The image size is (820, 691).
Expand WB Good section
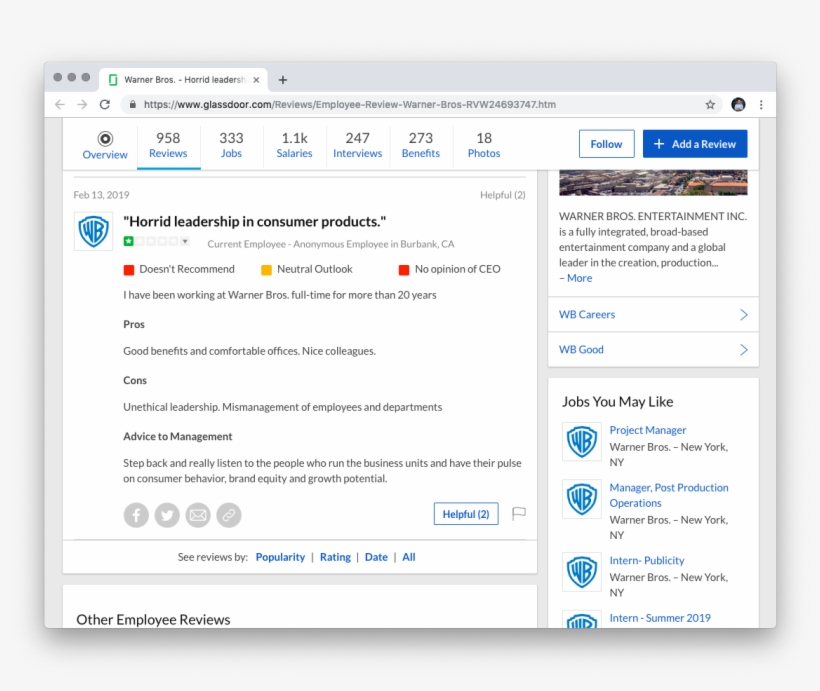pyautogui.click(x=743, y=350)
